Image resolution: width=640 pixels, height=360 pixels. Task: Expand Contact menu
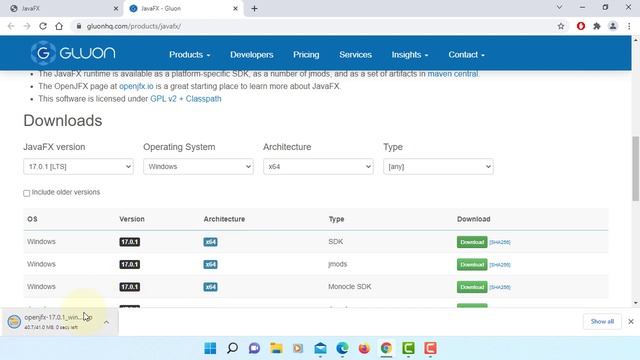466,55
